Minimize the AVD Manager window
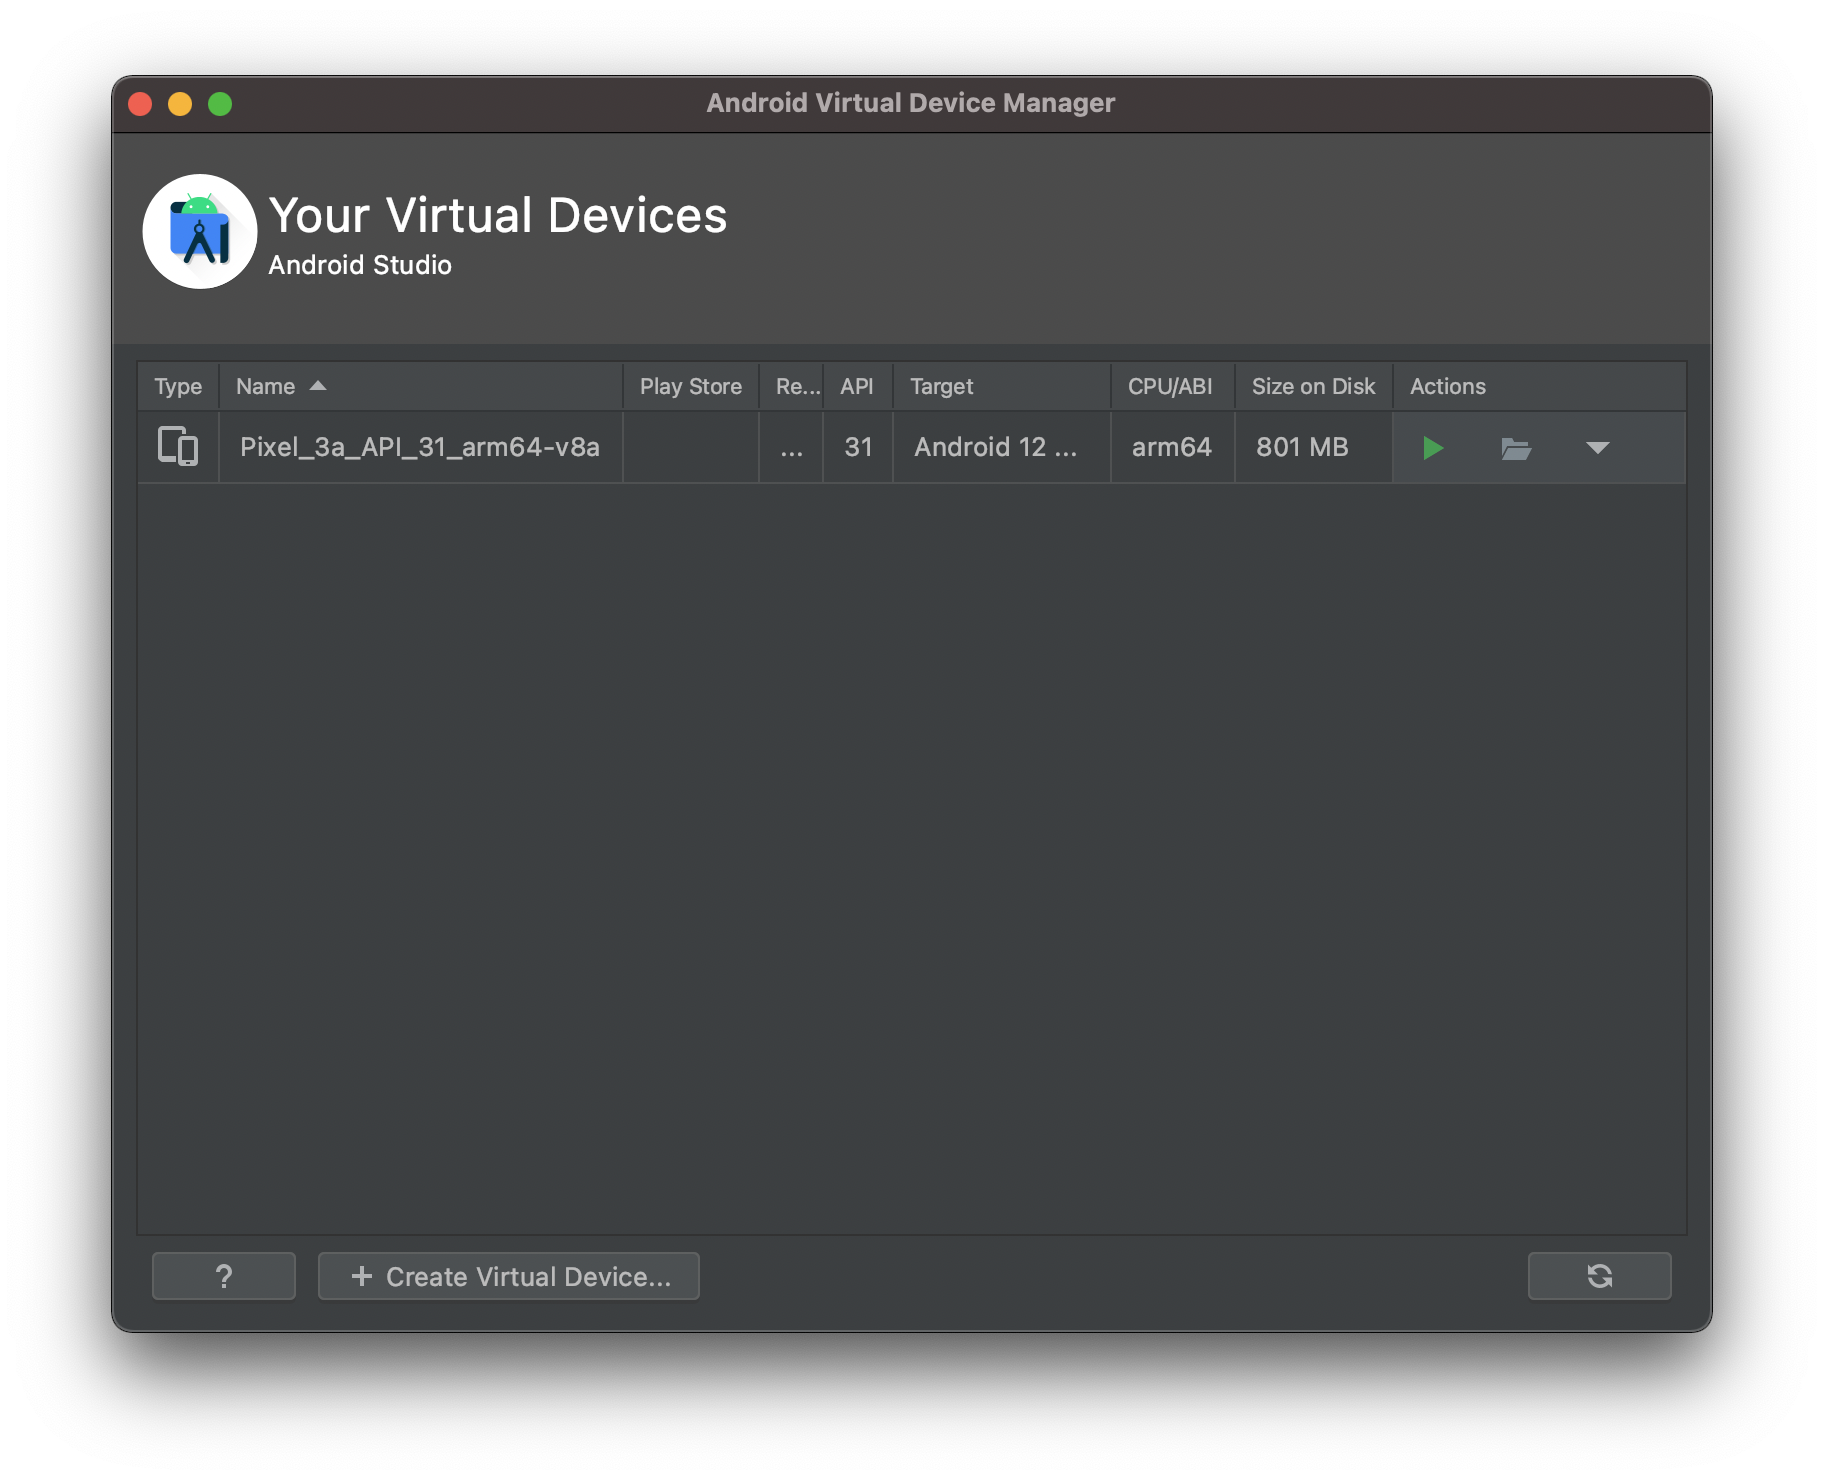This screenshot has width=1824, height=1480. (x=180, y=104)
